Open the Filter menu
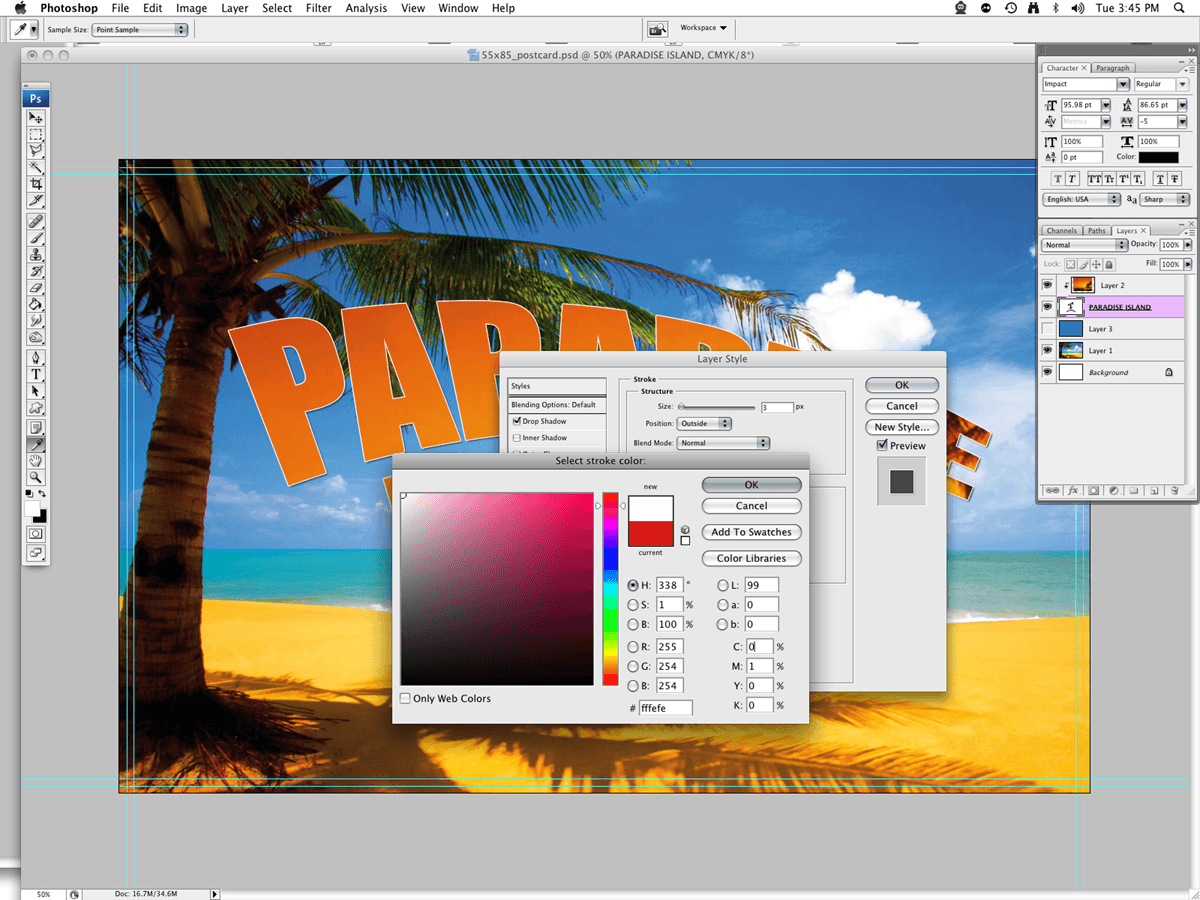1200x900 pixels. [x=318, y=8]
